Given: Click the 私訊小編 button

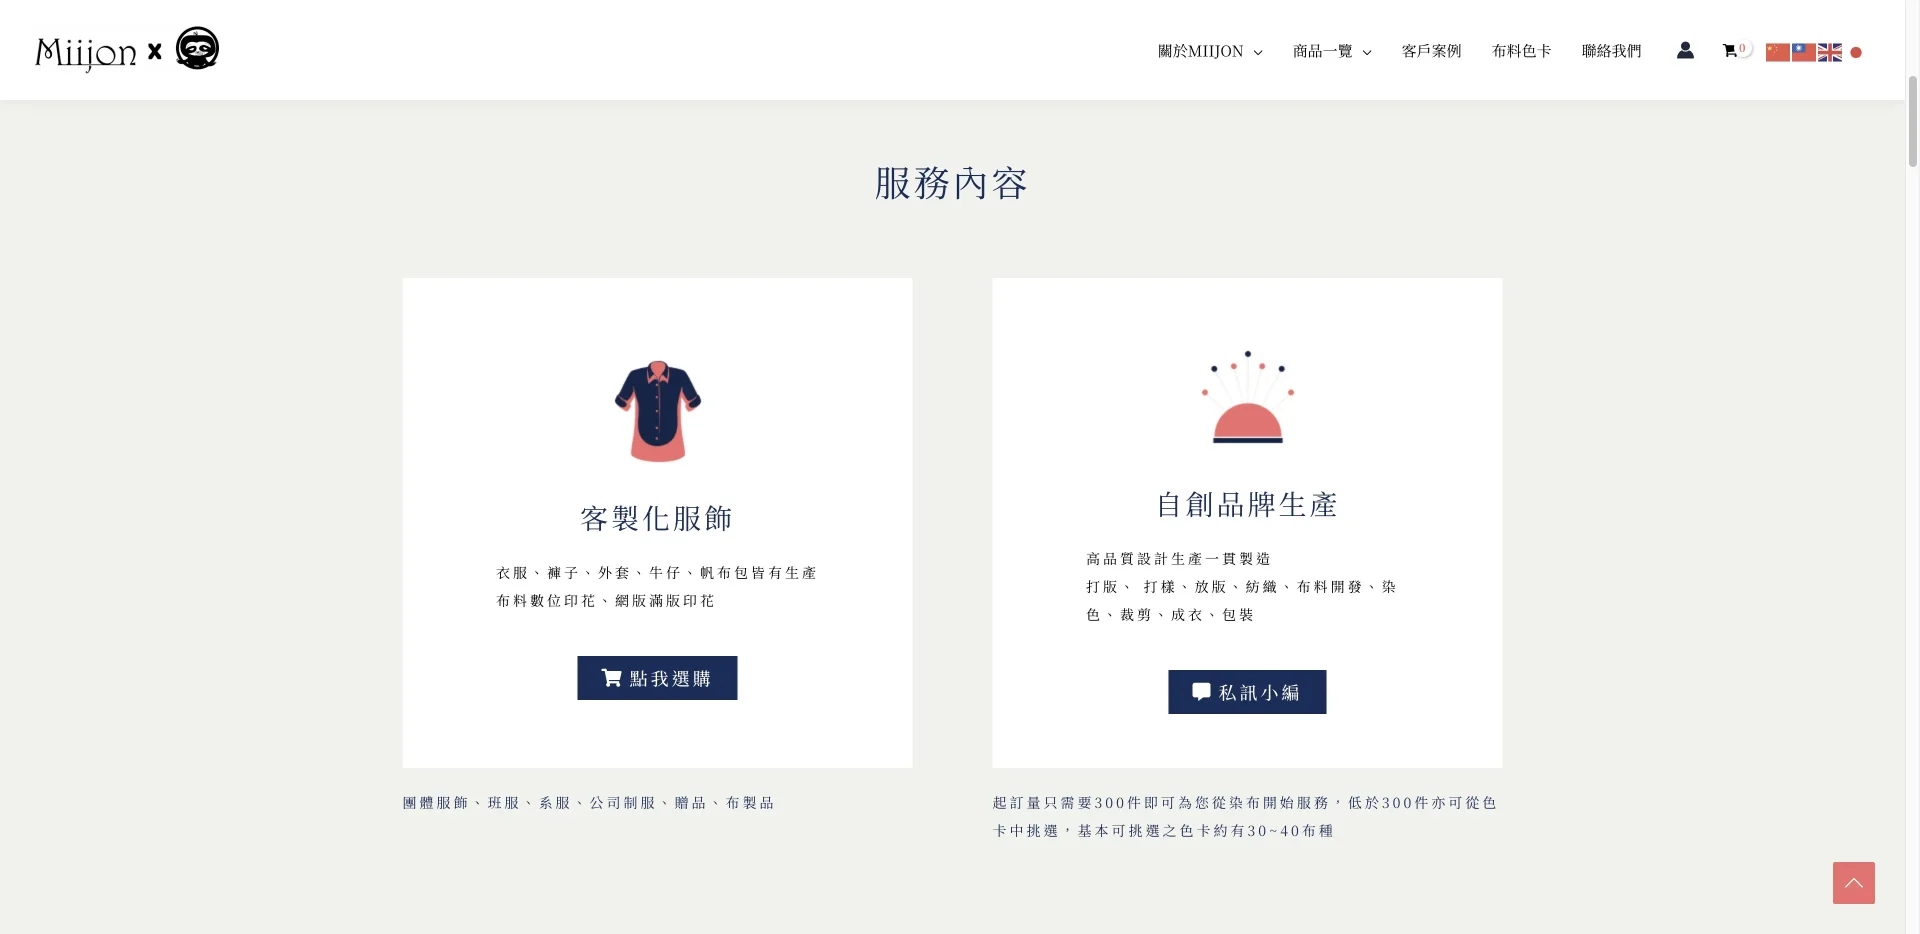Looking at the screenshot, I should [x=1247, y=692].
